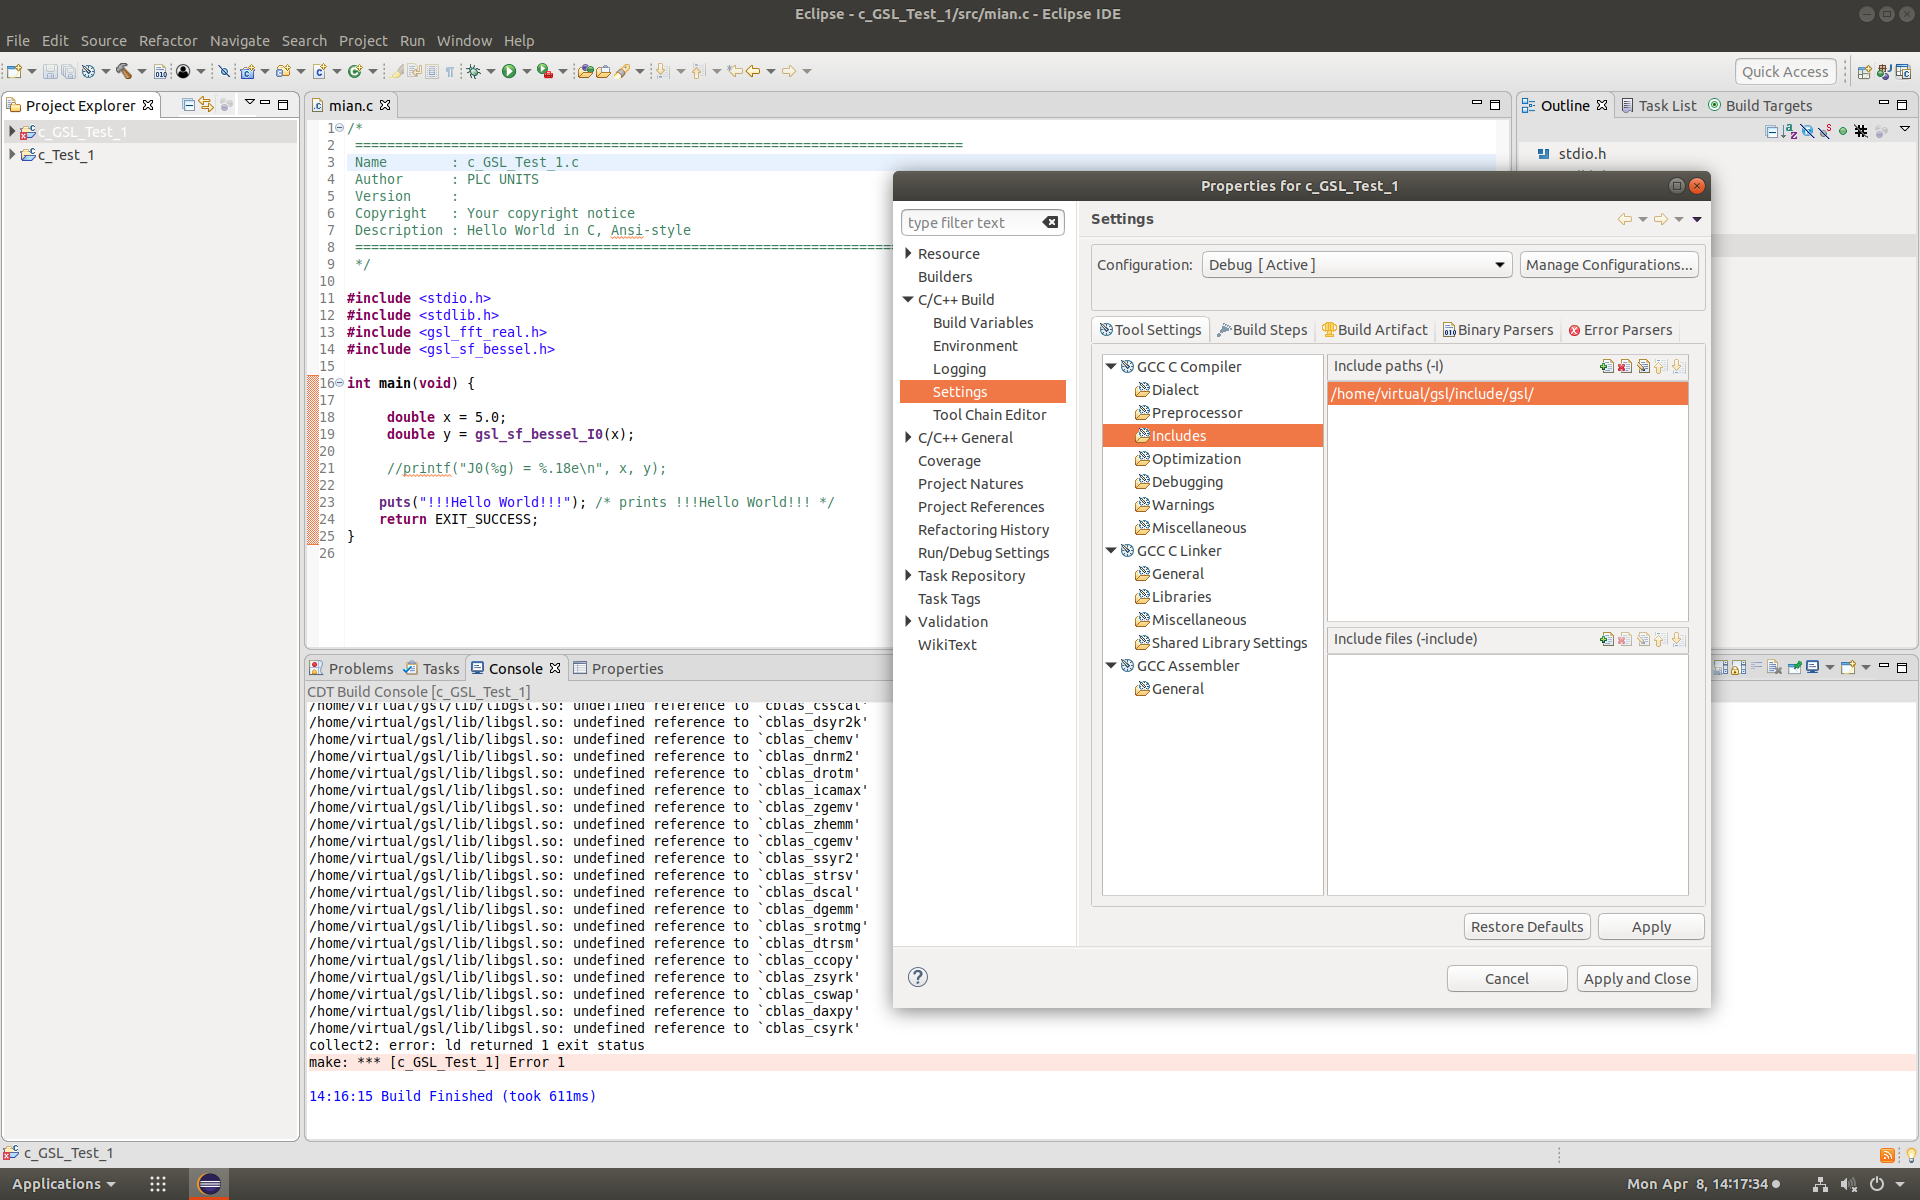Click the New C Source File icon
The height and width of the screenshot is (1200, 1920).
pos(319,71)
